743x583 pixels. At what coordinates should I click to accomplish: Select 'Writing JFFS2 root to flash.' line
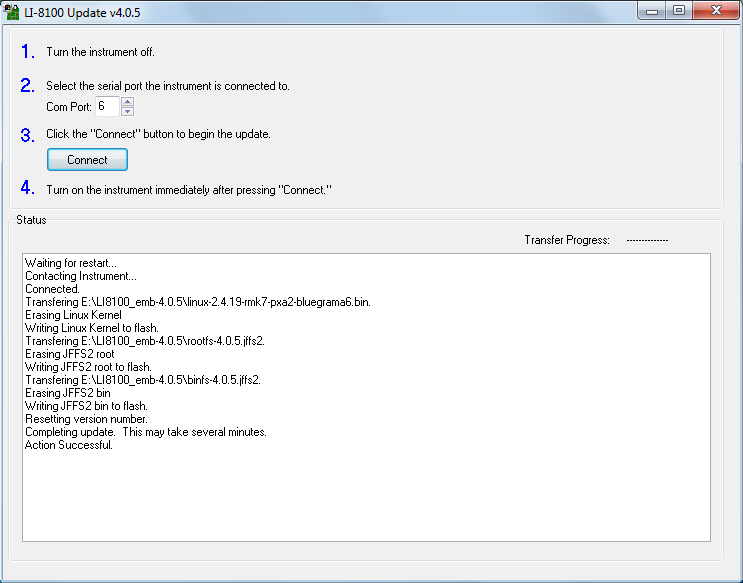click(x=88, y=367)
